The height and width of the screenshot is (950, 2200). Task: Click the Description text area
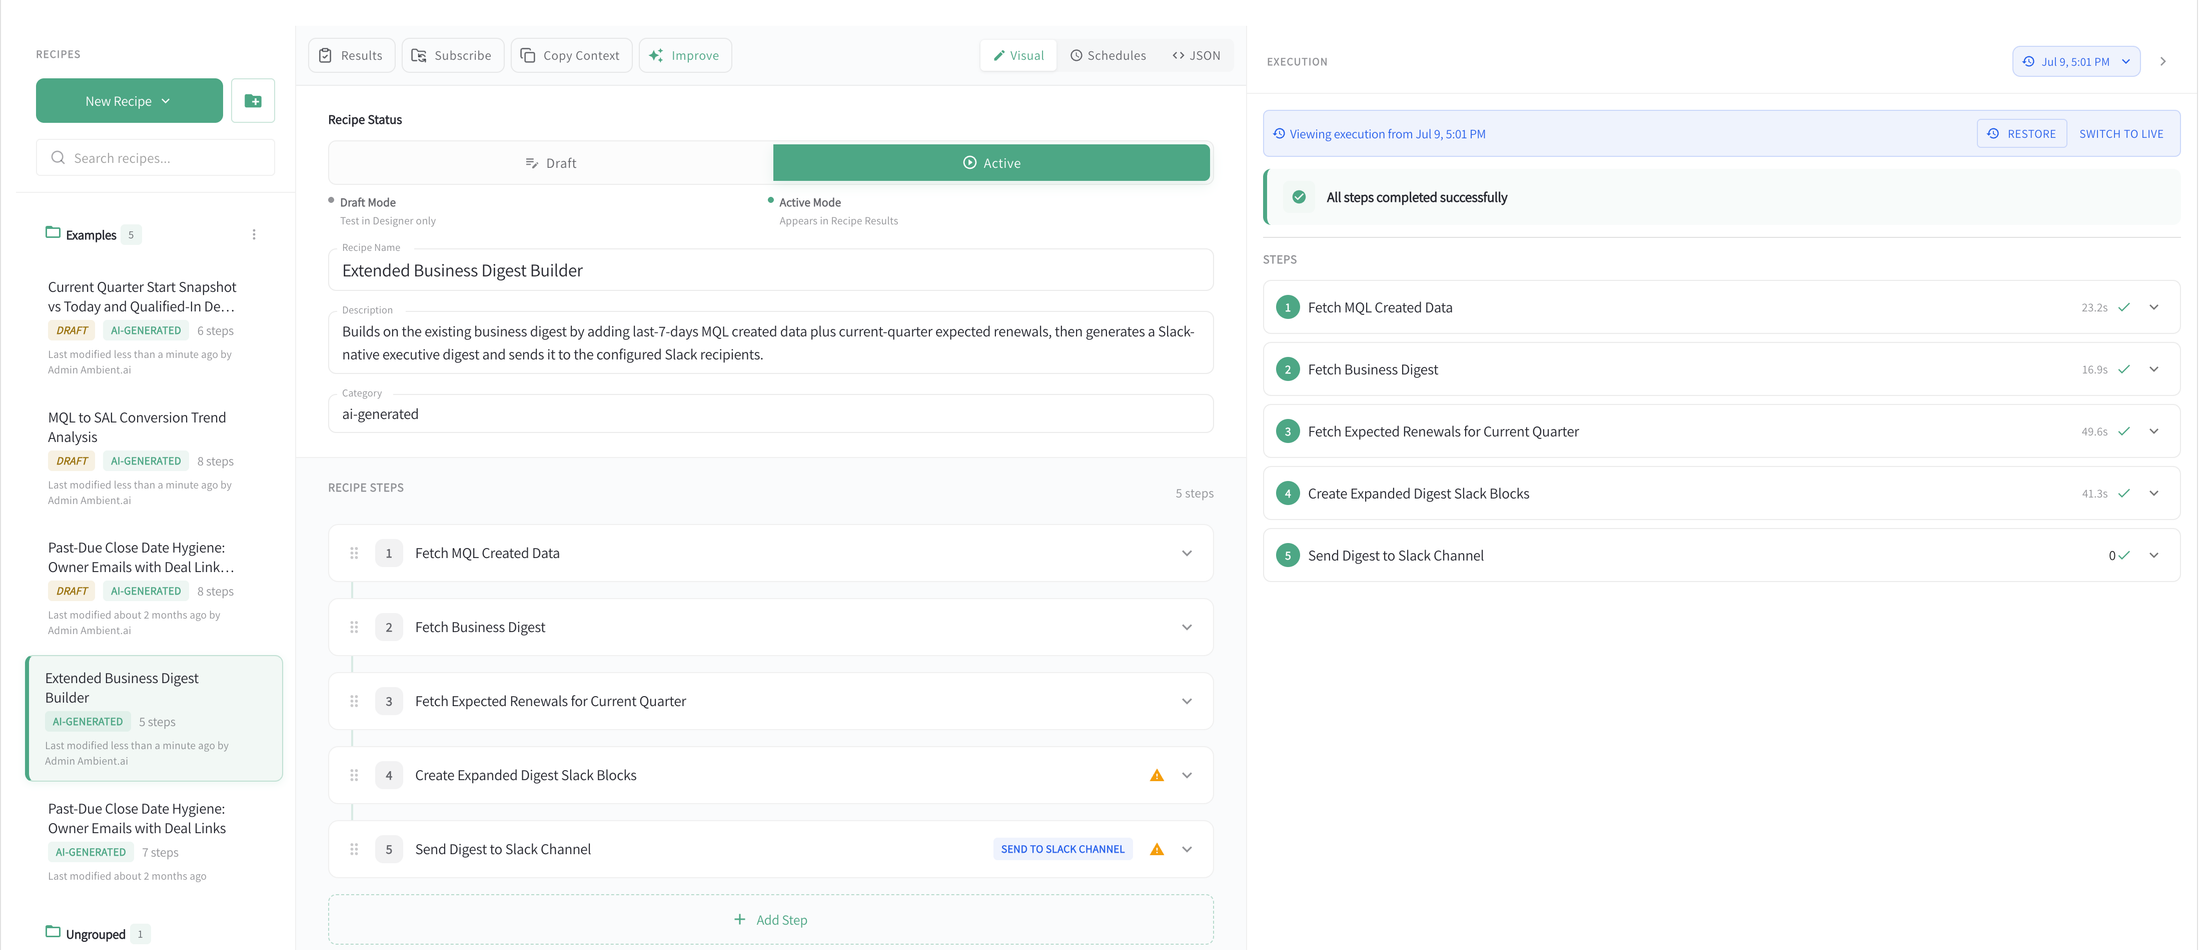point(771,343)
